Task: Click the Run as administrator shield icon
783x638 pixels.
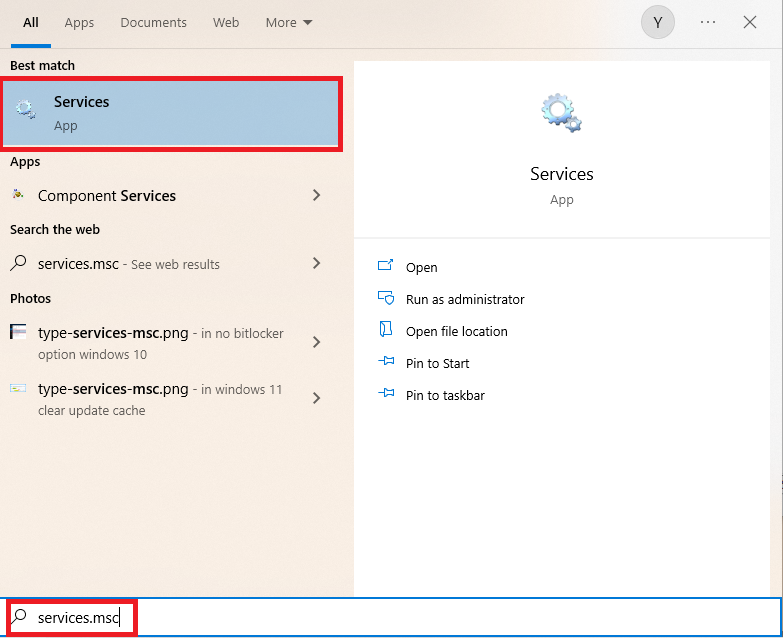Action: (386, 298)
